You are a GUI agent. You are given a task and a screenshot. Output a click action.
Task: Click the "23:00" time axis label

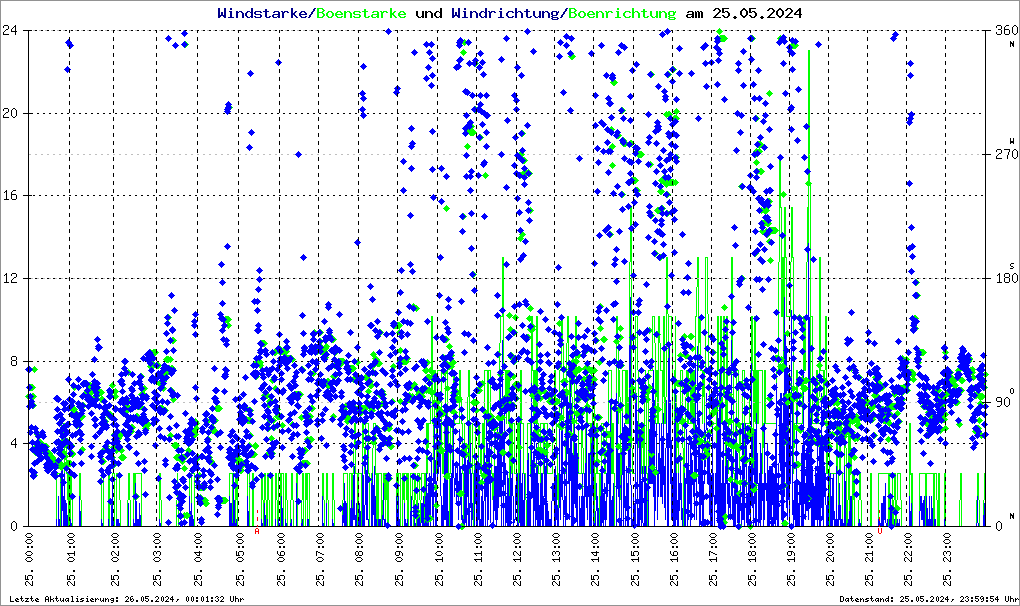(947, 547)
